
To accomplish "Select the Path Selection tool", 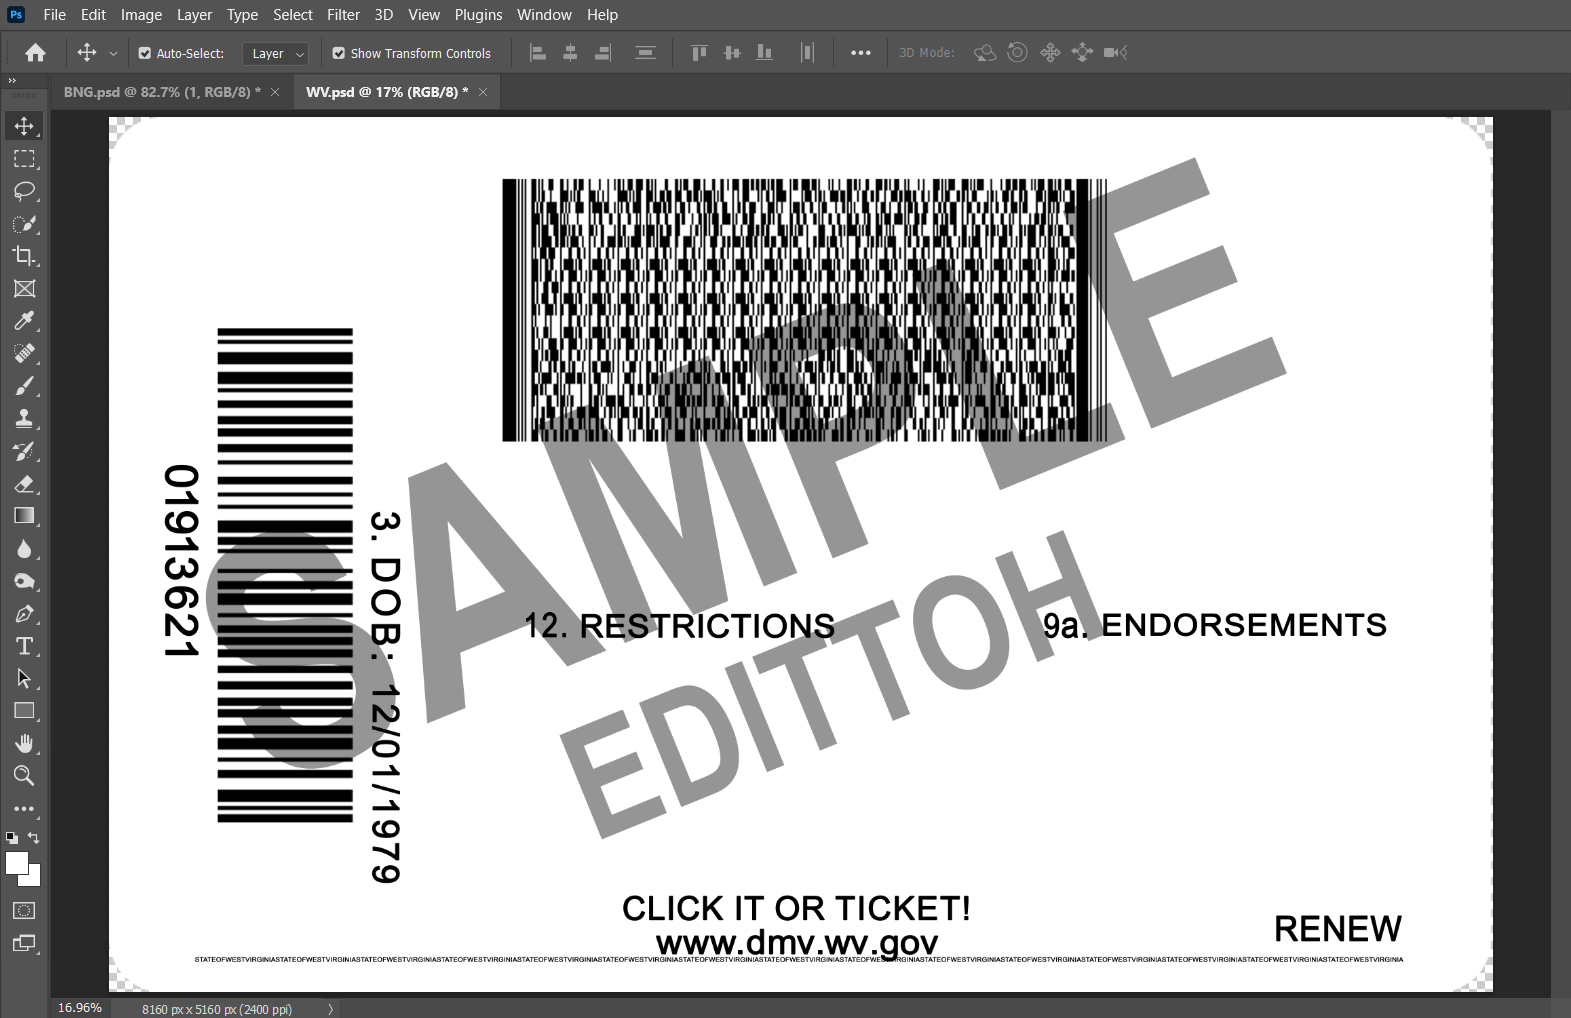I will point(24,679).
